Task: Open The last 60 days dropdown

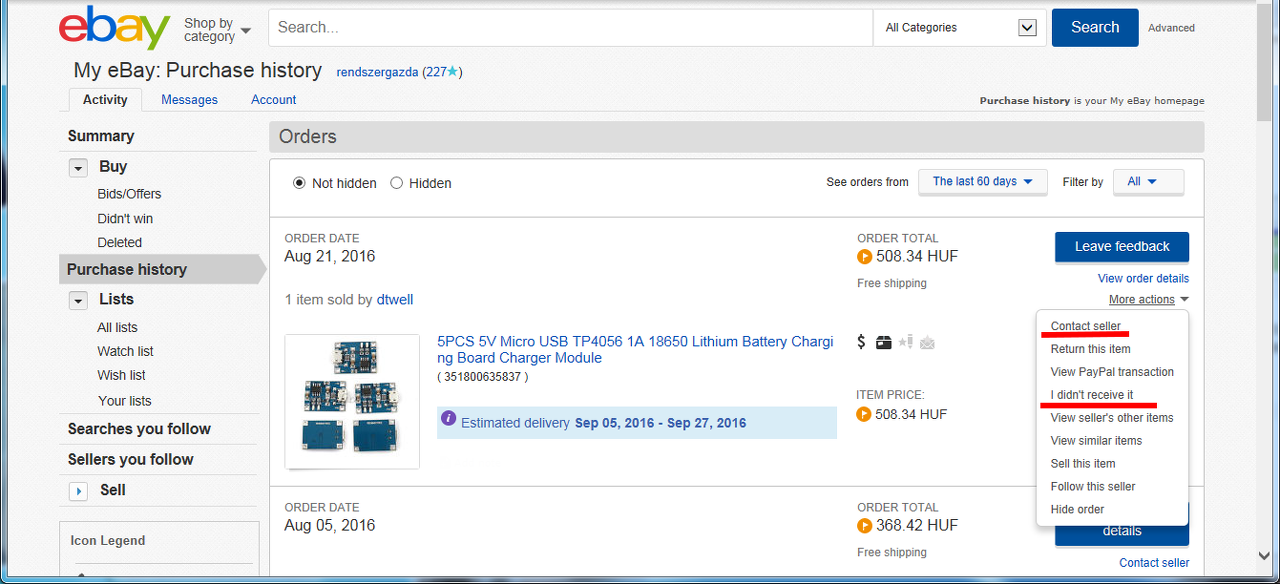Action: pyautogui.click(x=982, y=182)
